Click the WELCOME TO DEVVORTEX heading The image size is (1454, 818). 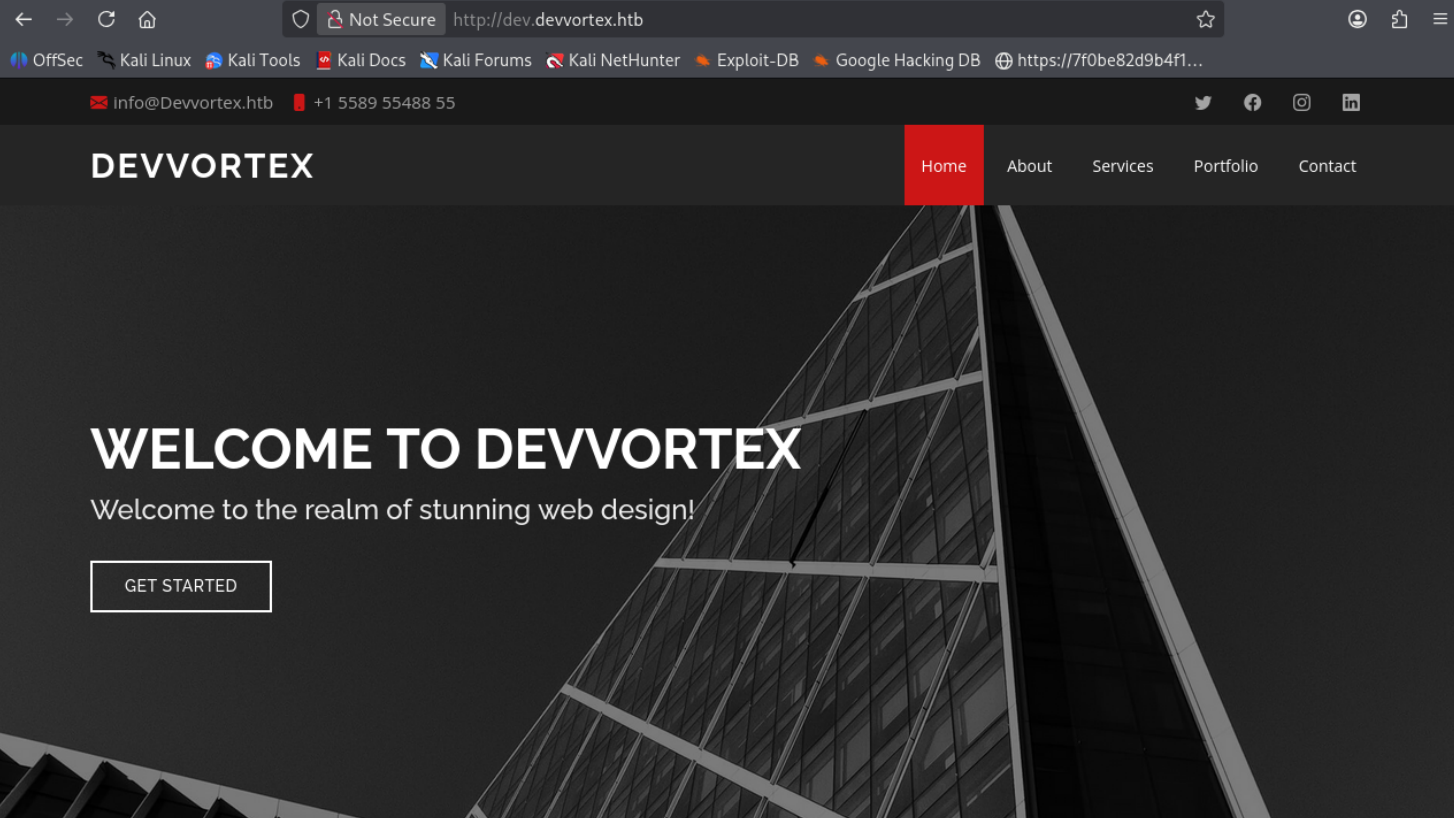(x=446, y=448)
